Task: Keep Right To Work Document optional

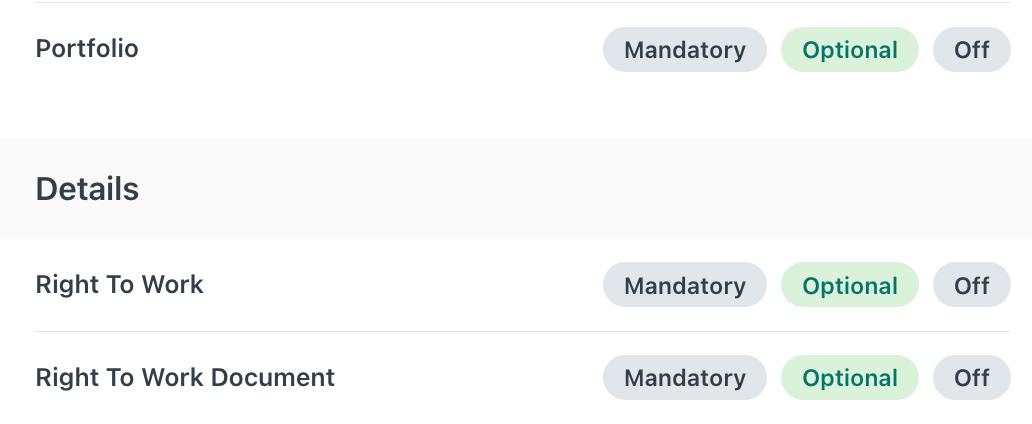Action: click(x=849, y=378)
